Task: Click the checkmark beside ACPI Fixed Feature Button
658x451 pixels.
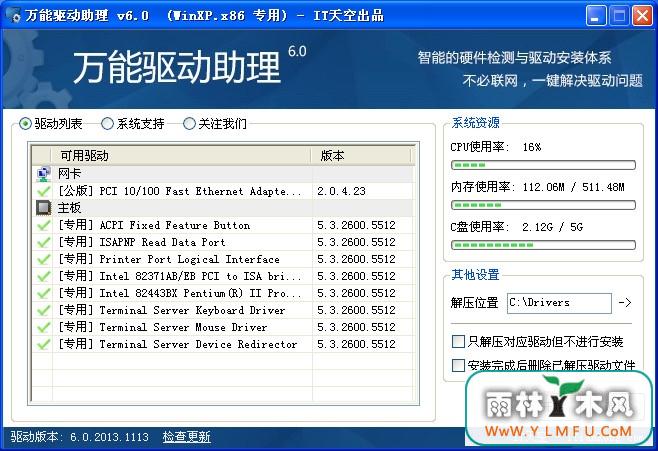Action: click(43, 225)
